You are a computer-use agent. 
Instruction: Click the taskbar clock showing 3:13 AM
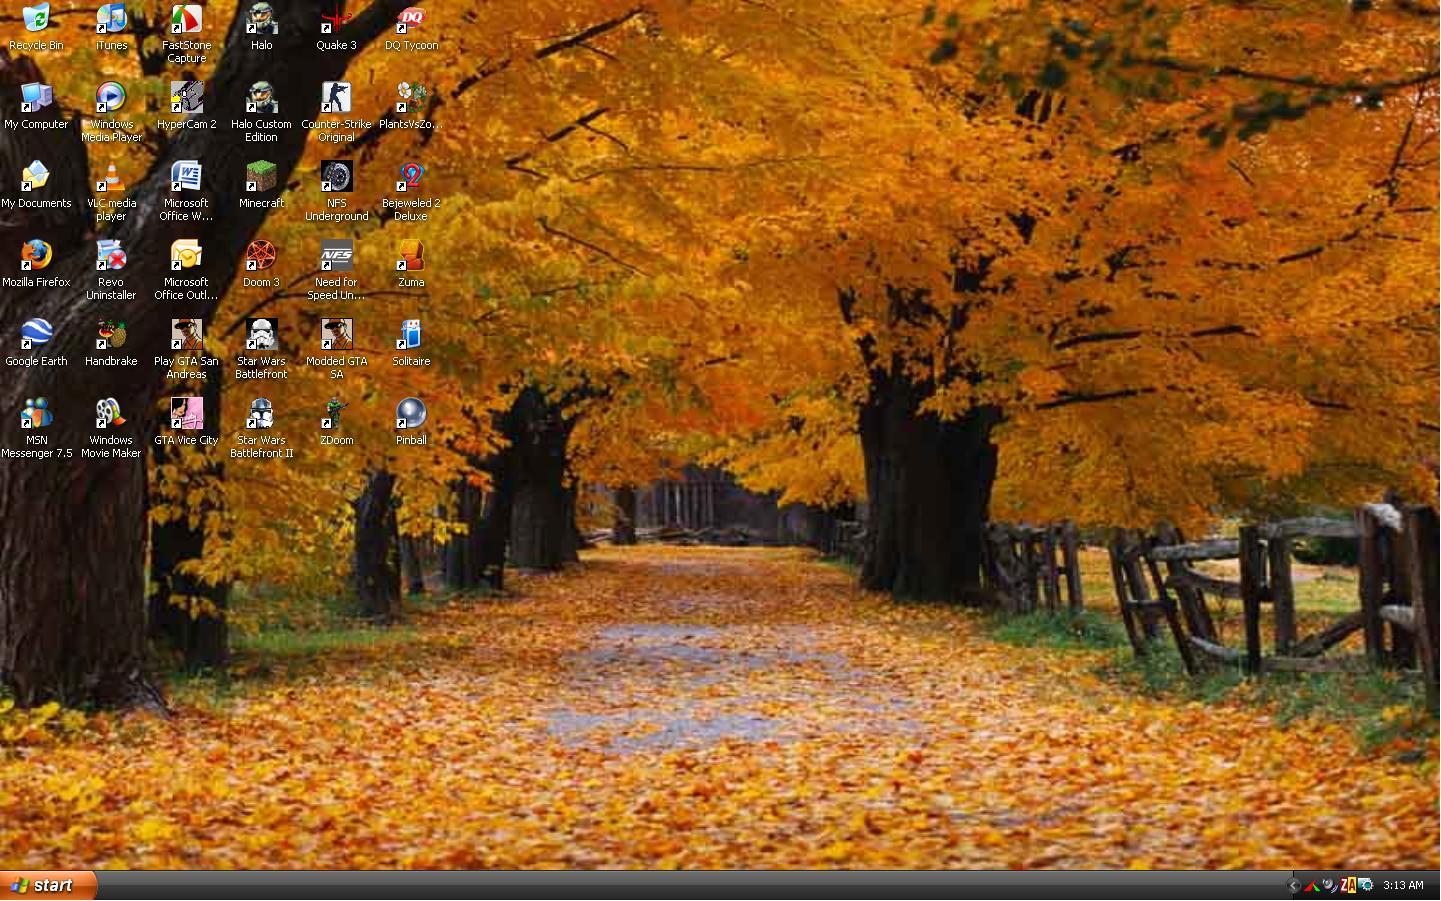[x=1403, y=885]
